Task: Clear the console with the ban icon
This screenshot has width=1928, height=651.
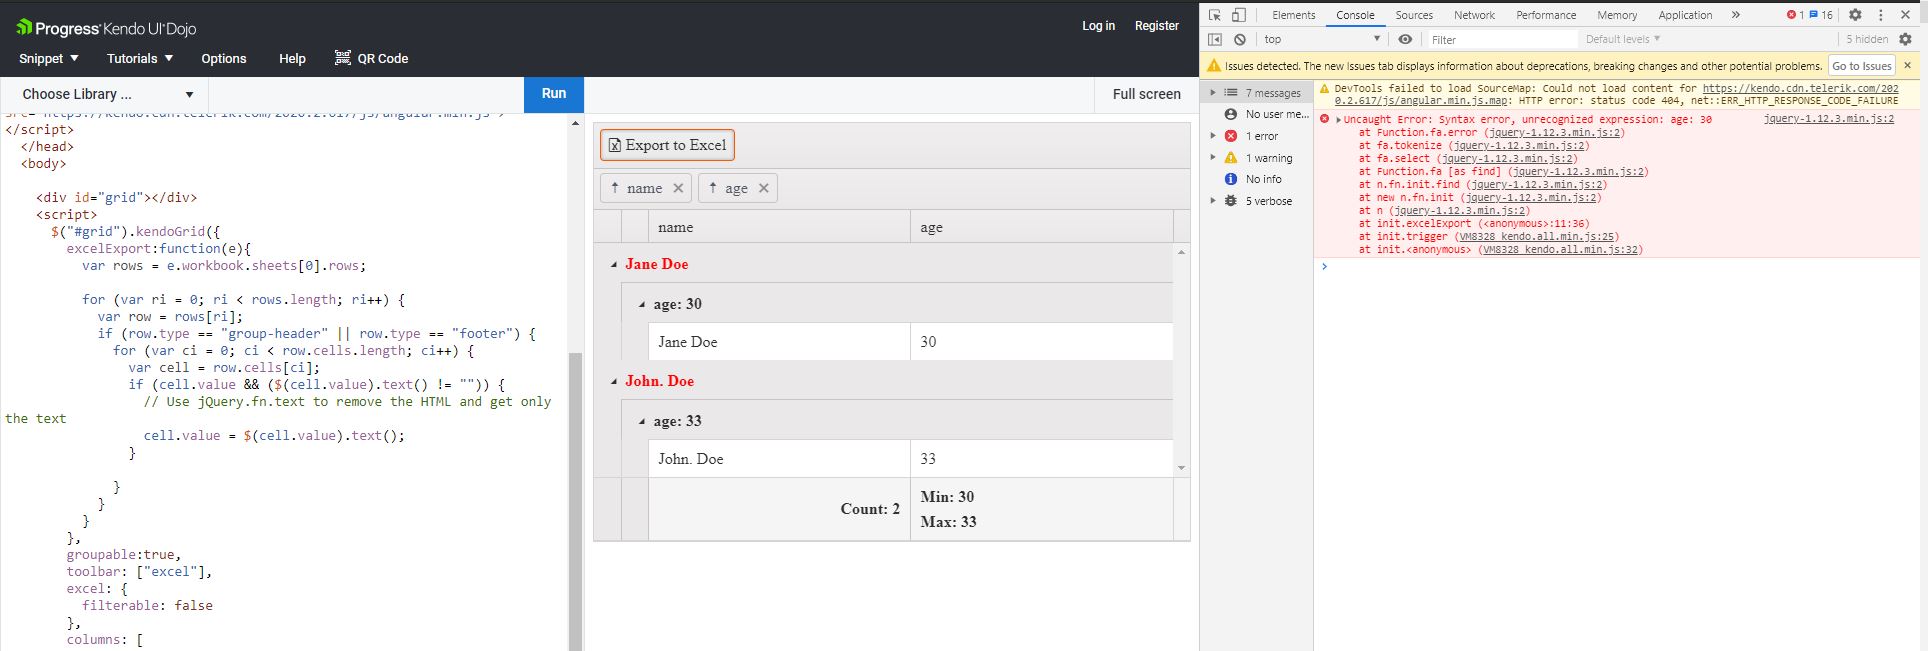Action: pos(1240,39)
